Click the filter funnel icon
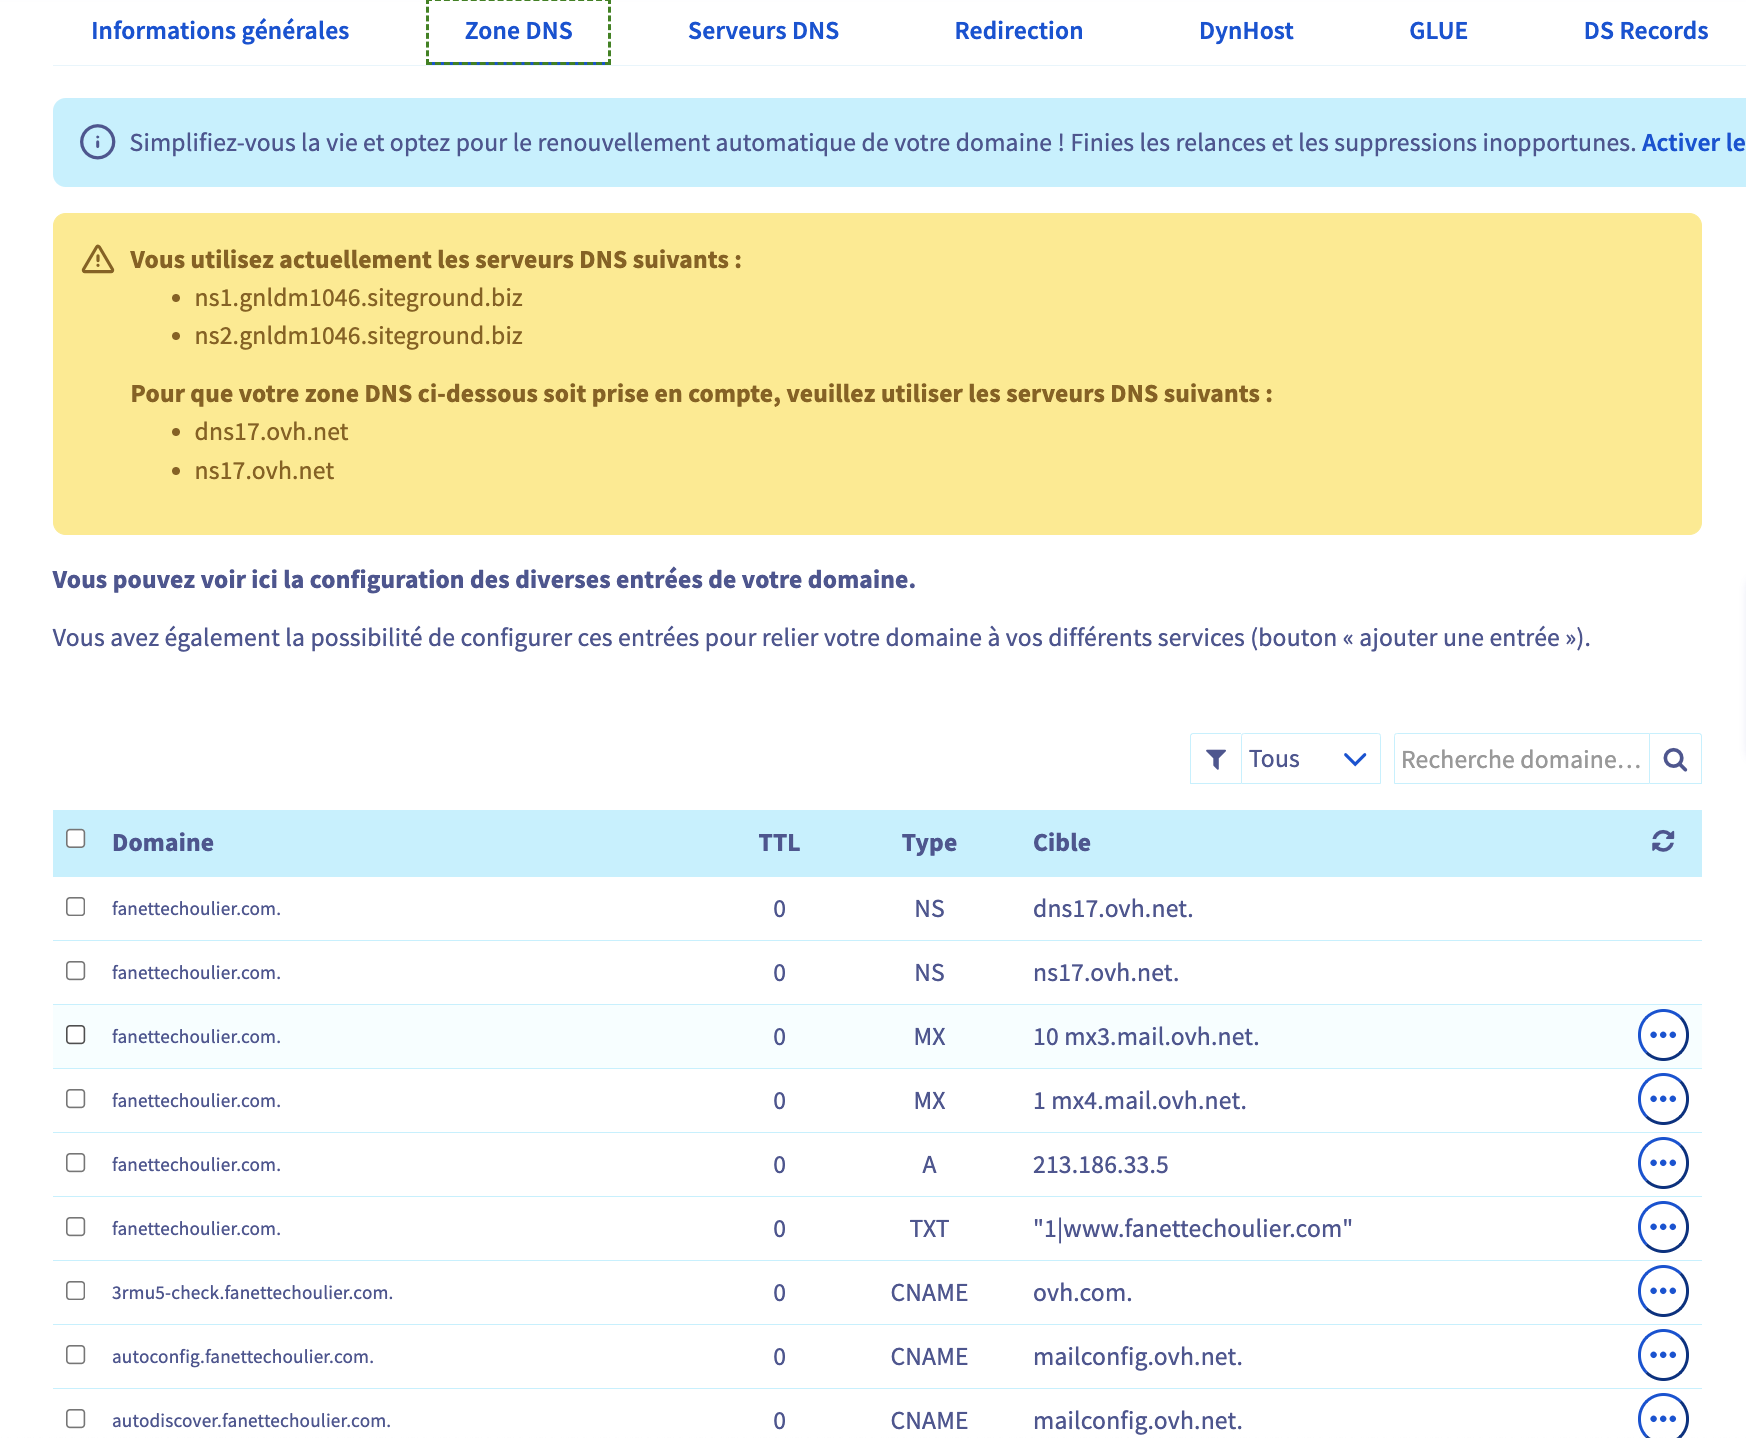The image size is (1746, 1438). pyautogui.click(x=1216, y=760)
